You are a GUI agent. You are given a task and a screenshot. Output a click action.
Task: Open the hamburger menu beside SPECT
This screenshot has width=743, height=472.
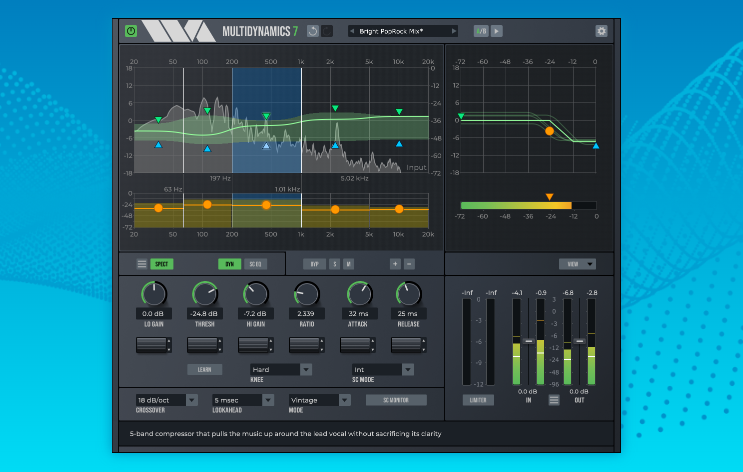pos(141,264)
